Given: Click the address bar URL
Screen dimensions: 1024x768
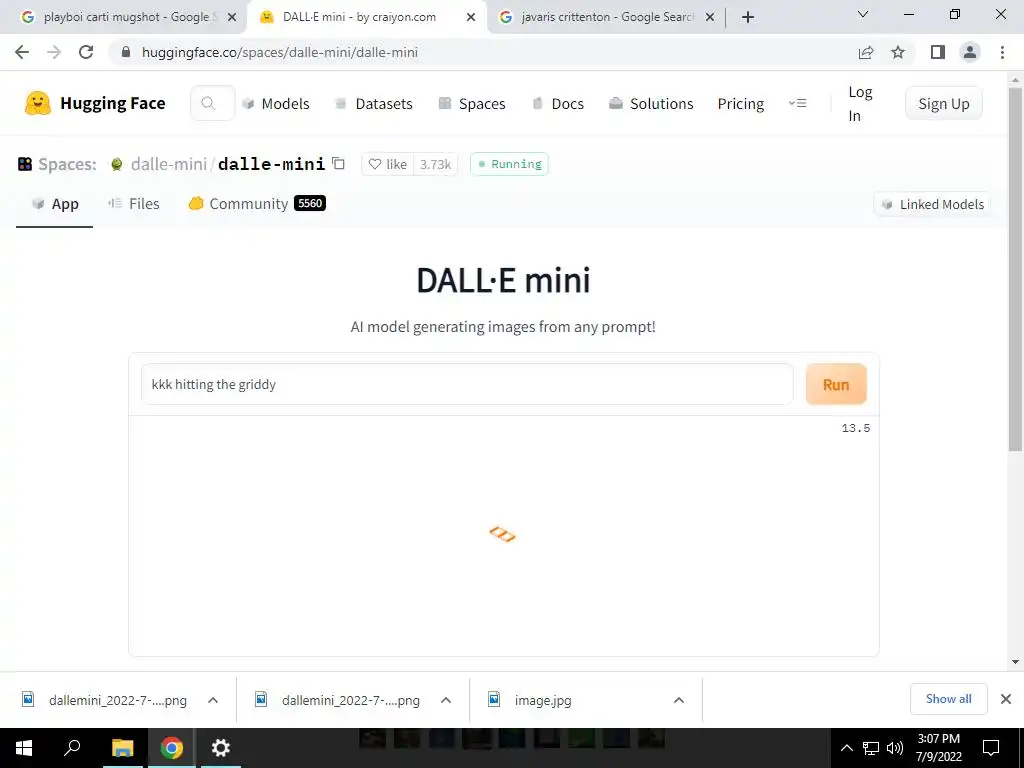Looking at the screenshot, I should click(280, 52).
